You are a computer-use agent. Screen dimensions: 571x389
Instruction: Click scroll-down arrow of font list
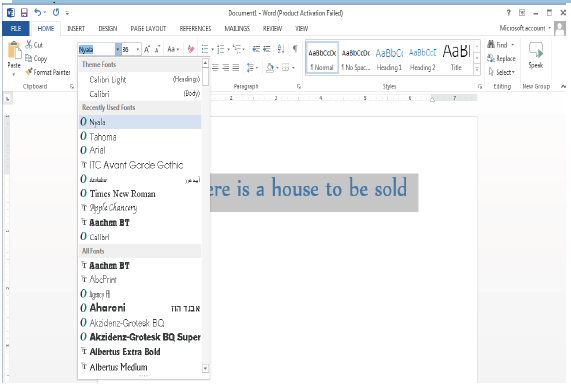point(205,368)
